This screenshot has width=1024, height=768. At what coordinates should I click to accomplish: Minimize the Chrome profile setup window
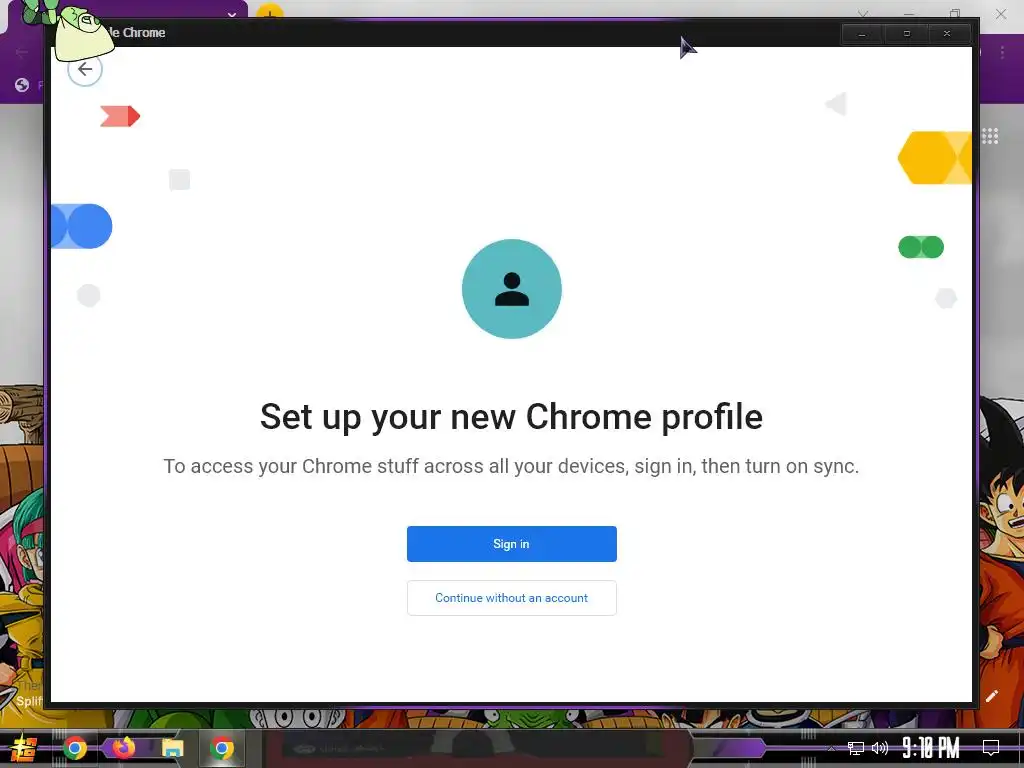[x=862, y=33]
